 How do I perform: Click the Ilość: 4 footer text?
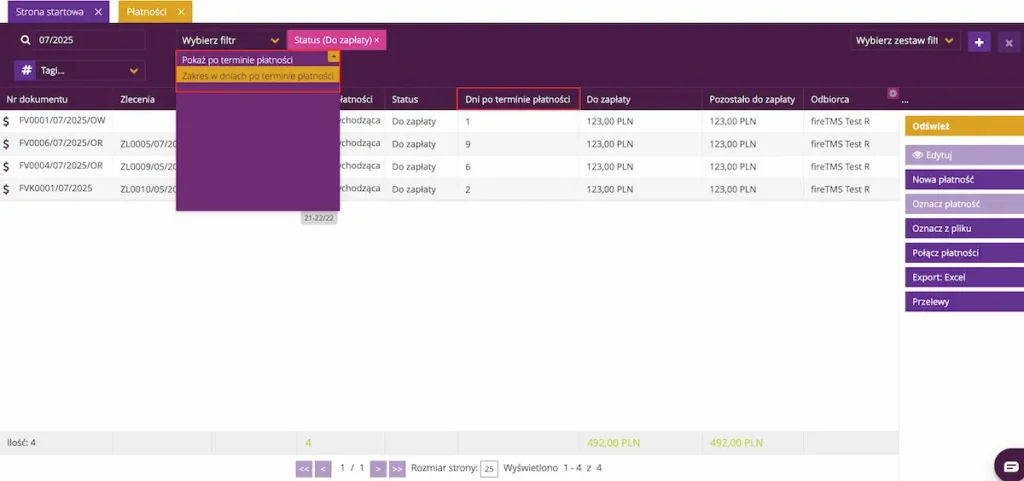click(21, 442)
